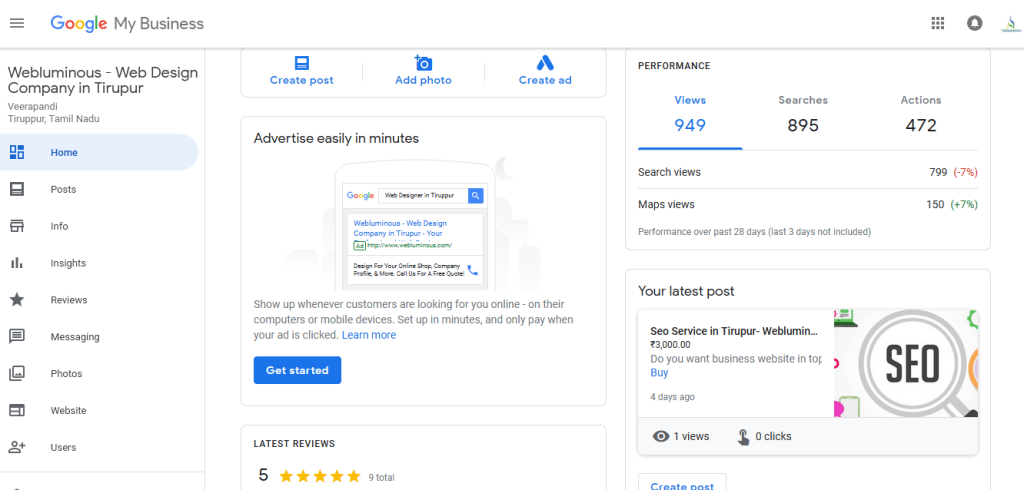Screen dimensions: 1024x490
Task: Click the Google My Business logo
Action: point(127,24)
